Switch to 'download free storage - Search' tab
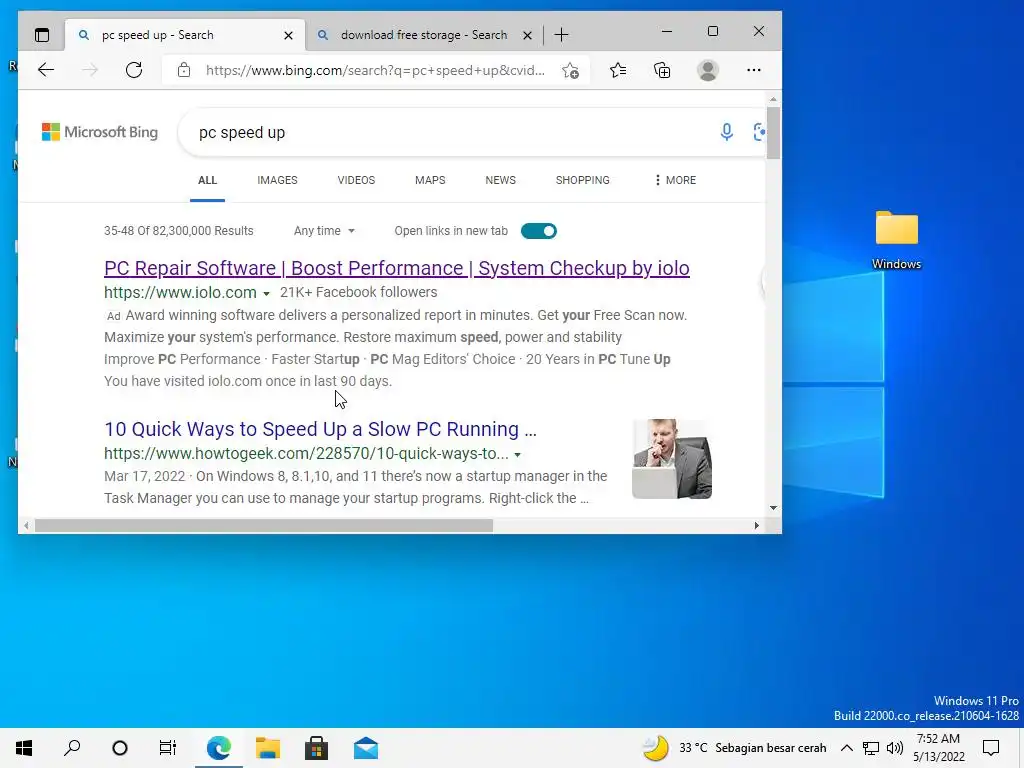Screen dimensions: 1024x768 (x=424, y=35)
